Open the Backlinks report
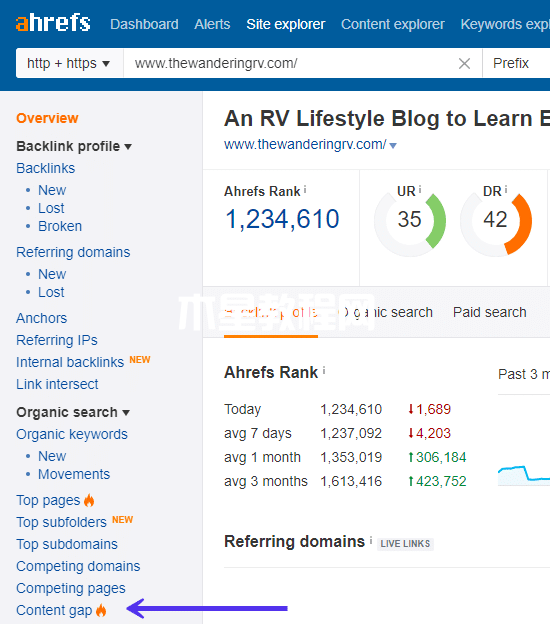 coord(45,168)
